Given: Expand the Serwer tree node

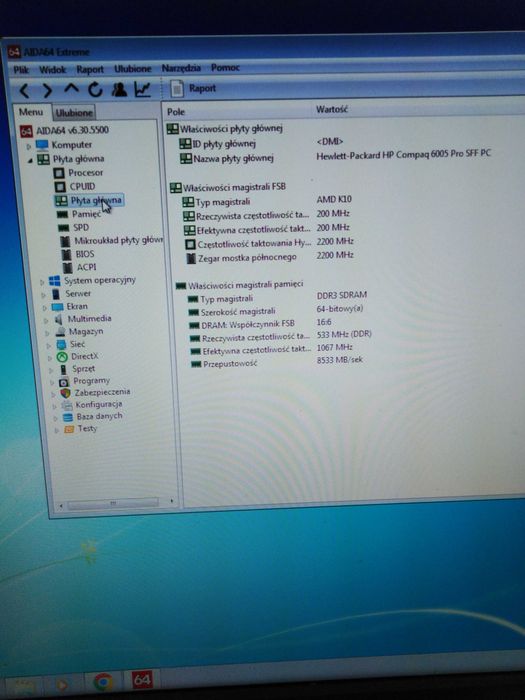Looking at the screenshot, I should (43, 295).
